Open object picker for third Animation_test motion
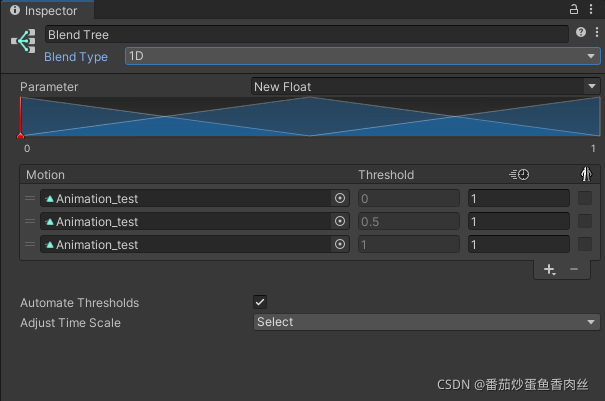605x401 pixels. (x=340, y=244)
